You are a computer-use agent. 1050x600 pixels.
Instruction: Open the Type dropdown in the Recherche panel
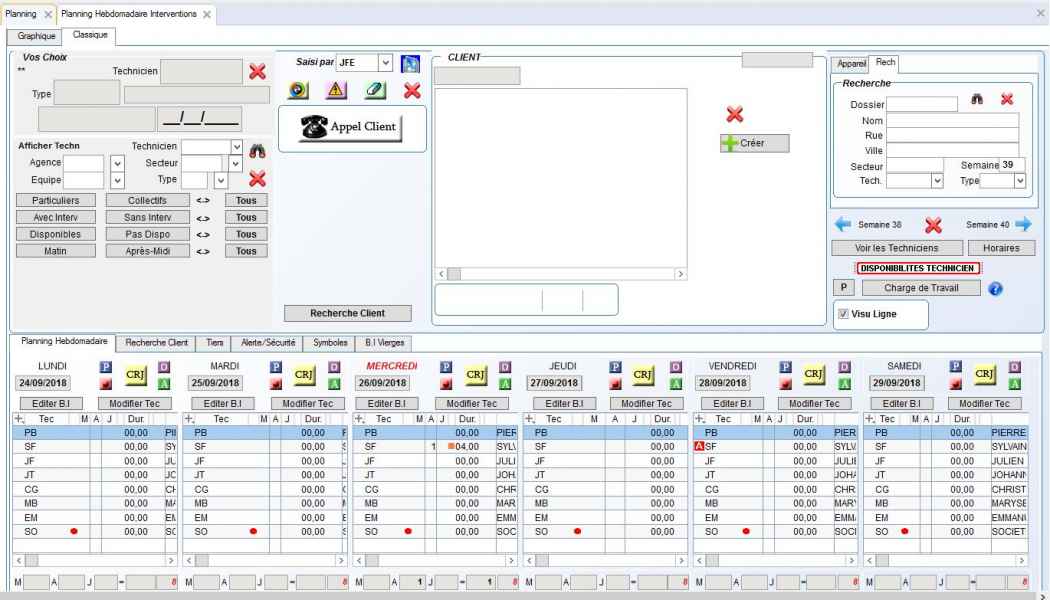pyautogui.click(x=1019, y=181)
